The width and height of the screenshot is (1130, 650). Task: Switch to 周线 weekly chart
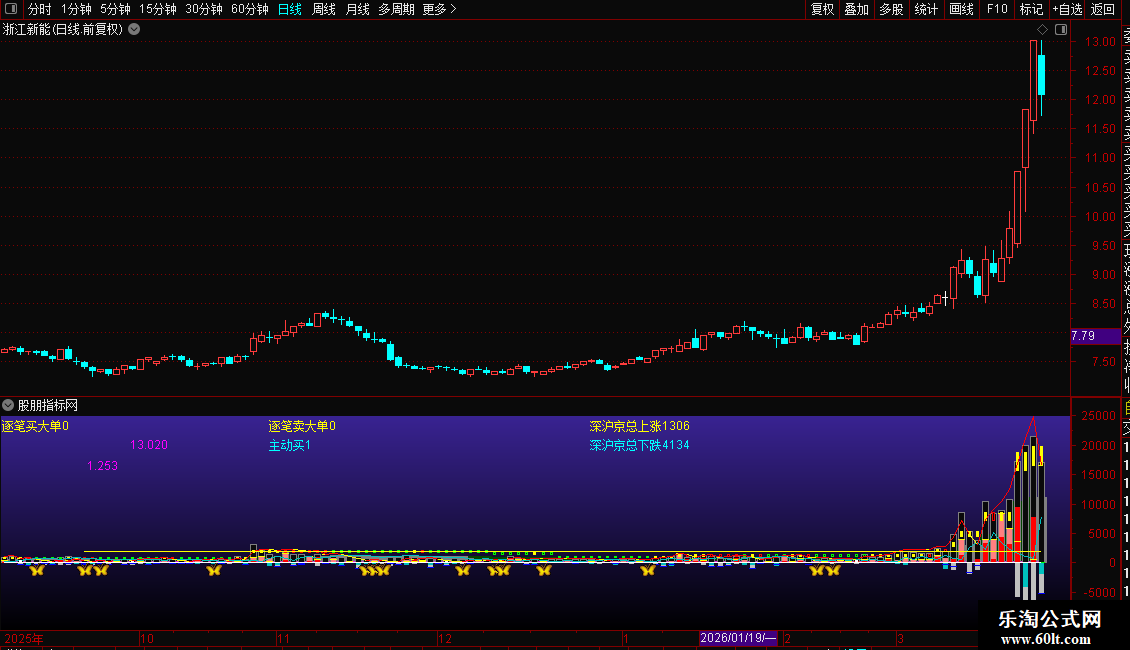324,9
